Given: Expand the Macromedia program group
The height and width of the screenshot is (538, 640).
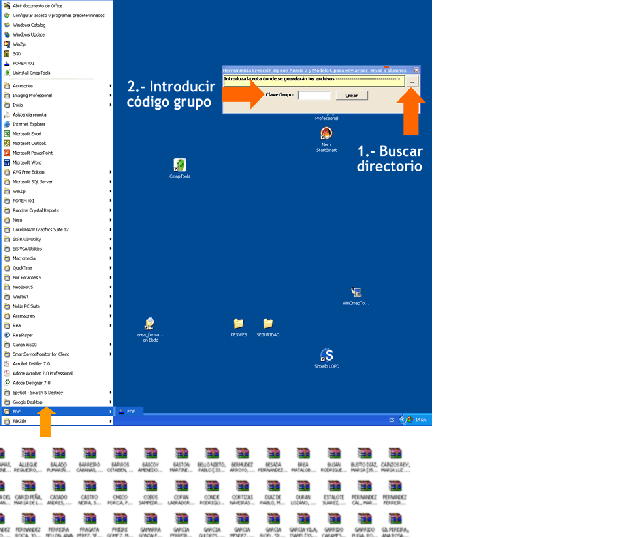Looking at the screenshot, I should tap(30, 258).
